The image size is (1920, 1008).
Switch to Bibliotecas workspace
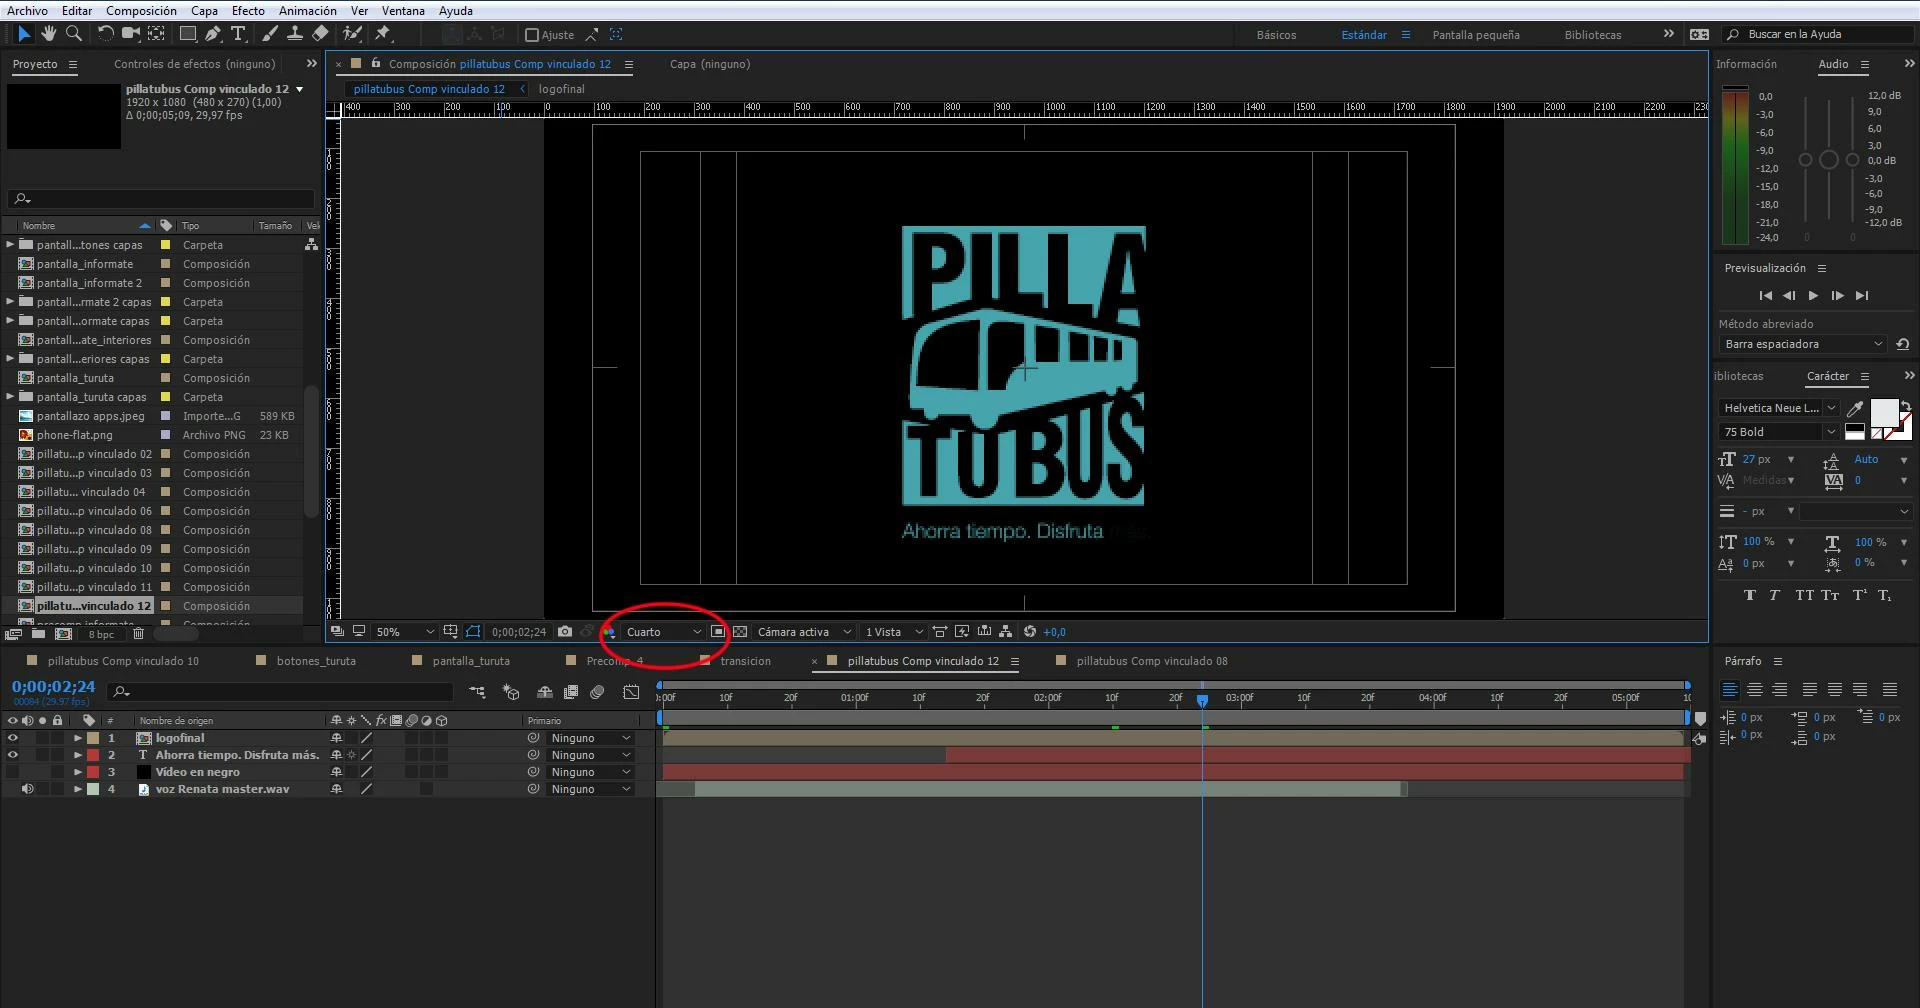coord(1592,35)
